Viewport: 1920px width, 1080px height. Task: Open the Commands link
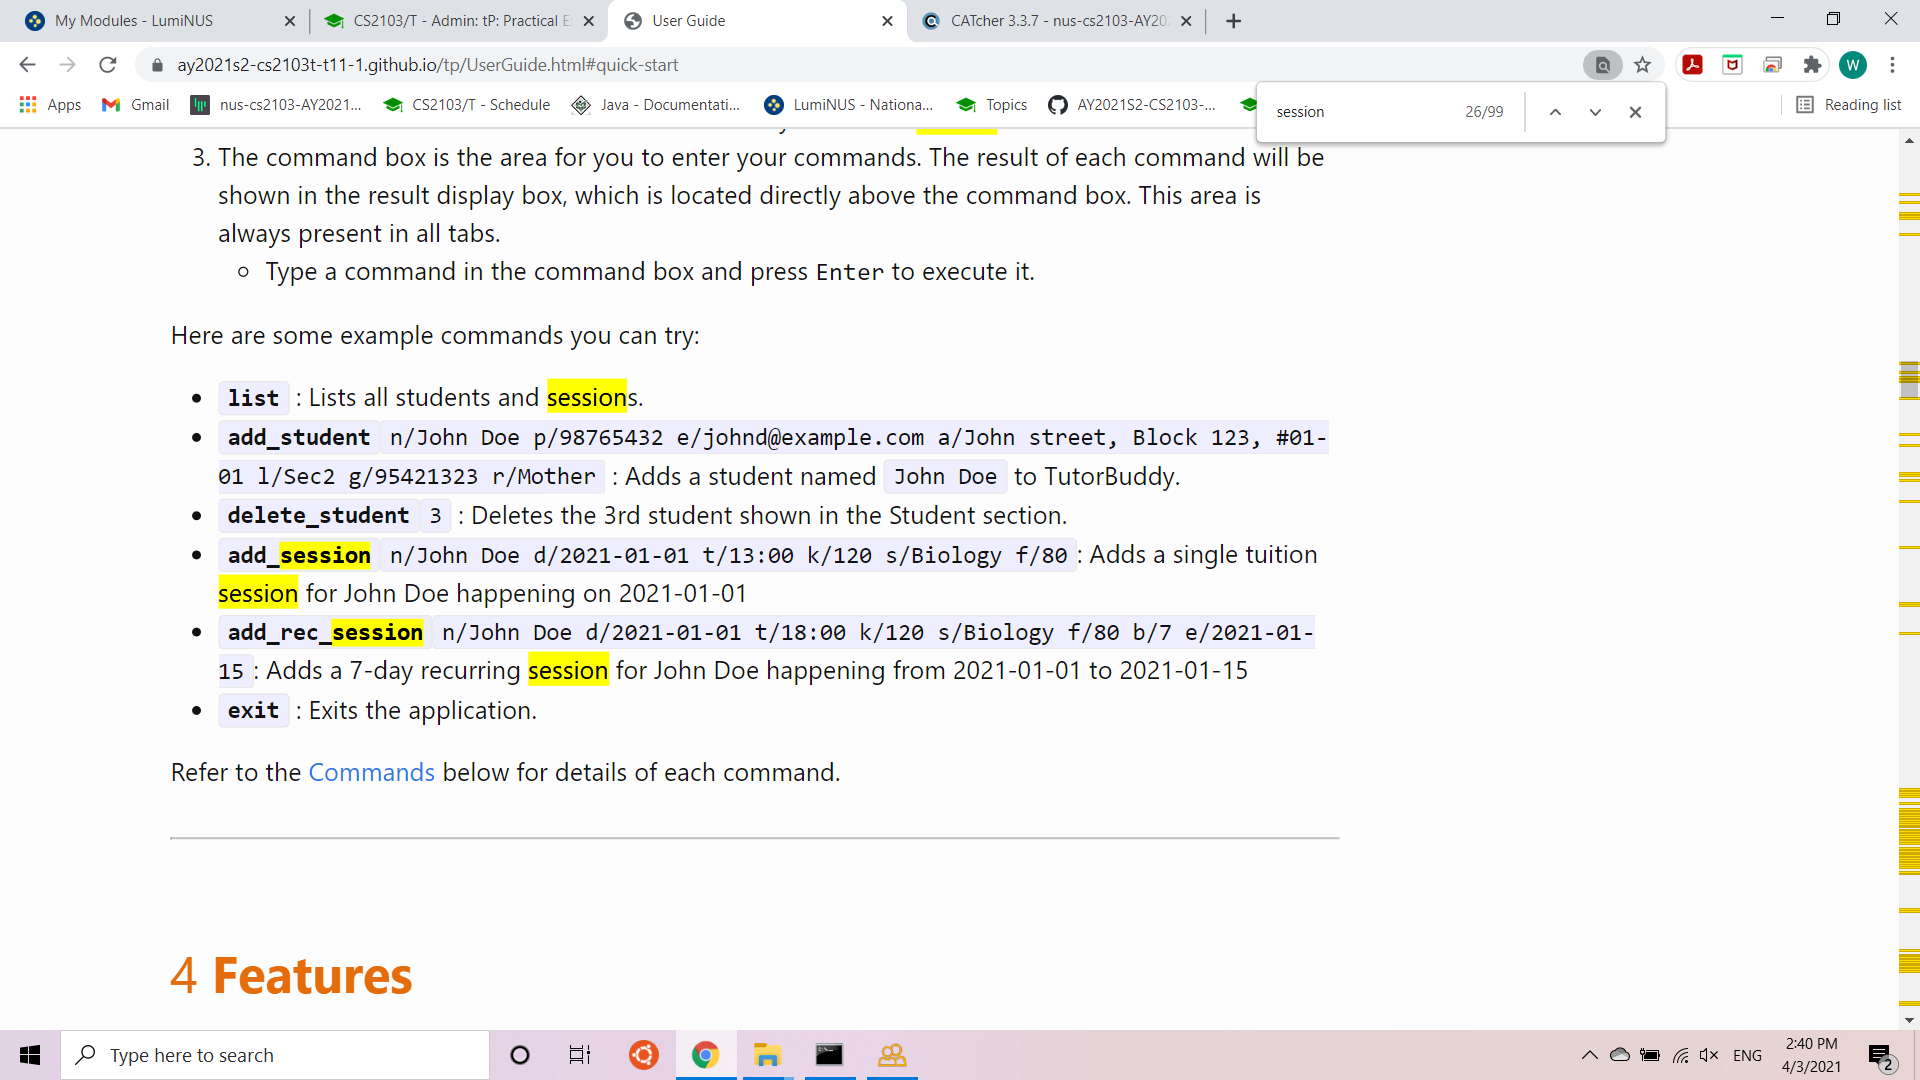tap(371, 772)
